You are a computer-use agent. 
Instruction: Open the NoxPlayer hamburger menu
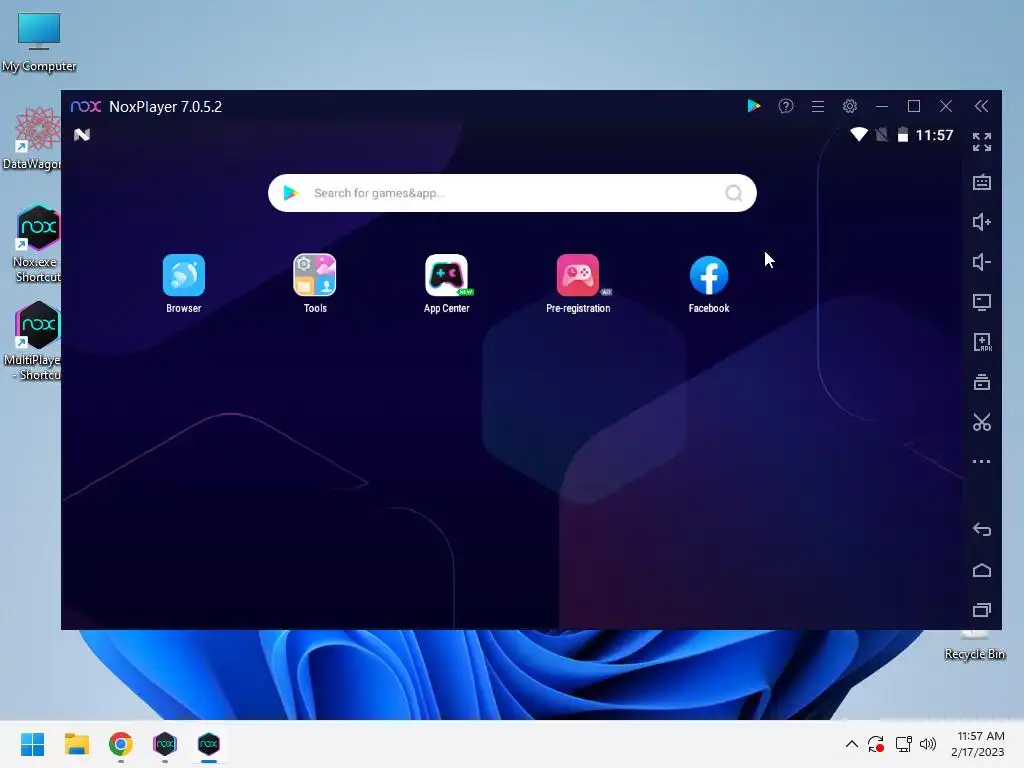[x=818, y=106]
